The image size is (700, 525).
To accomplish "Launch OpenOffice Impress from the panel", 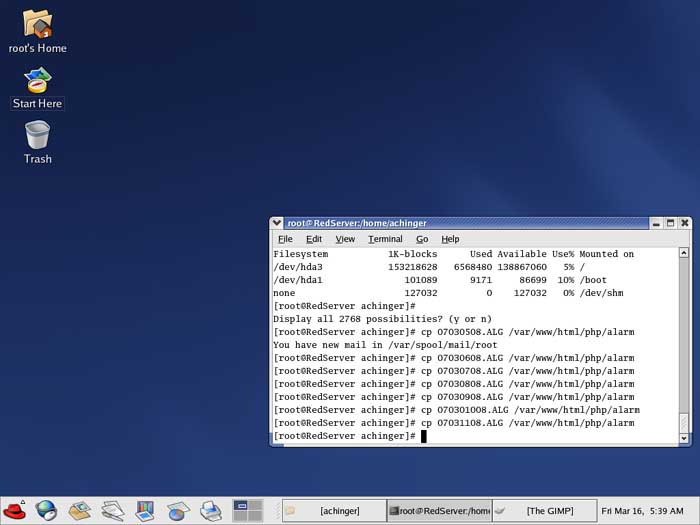I will tap(145, 511).
